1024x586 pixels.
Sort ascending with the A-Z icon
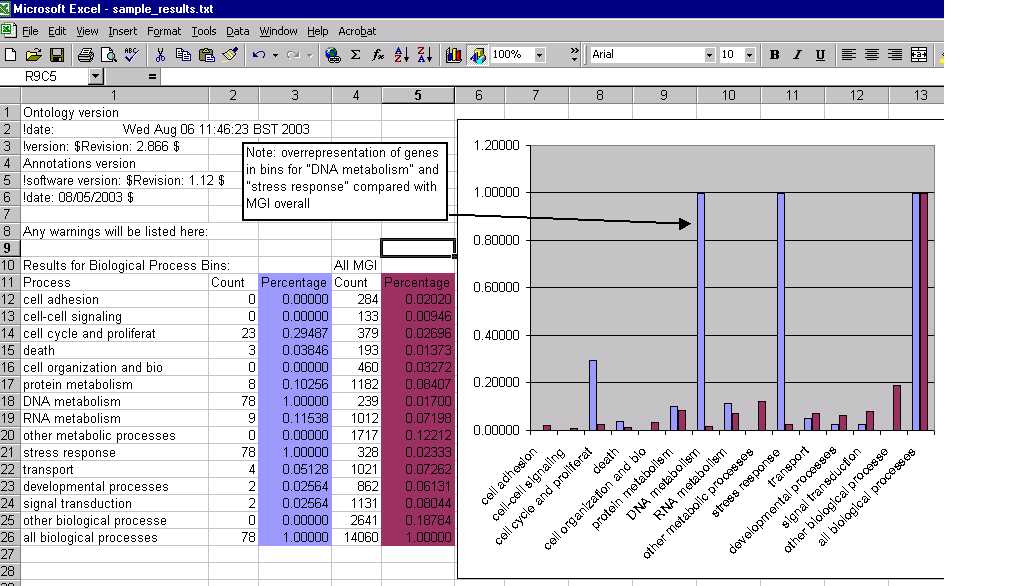[x=402, y=55]
